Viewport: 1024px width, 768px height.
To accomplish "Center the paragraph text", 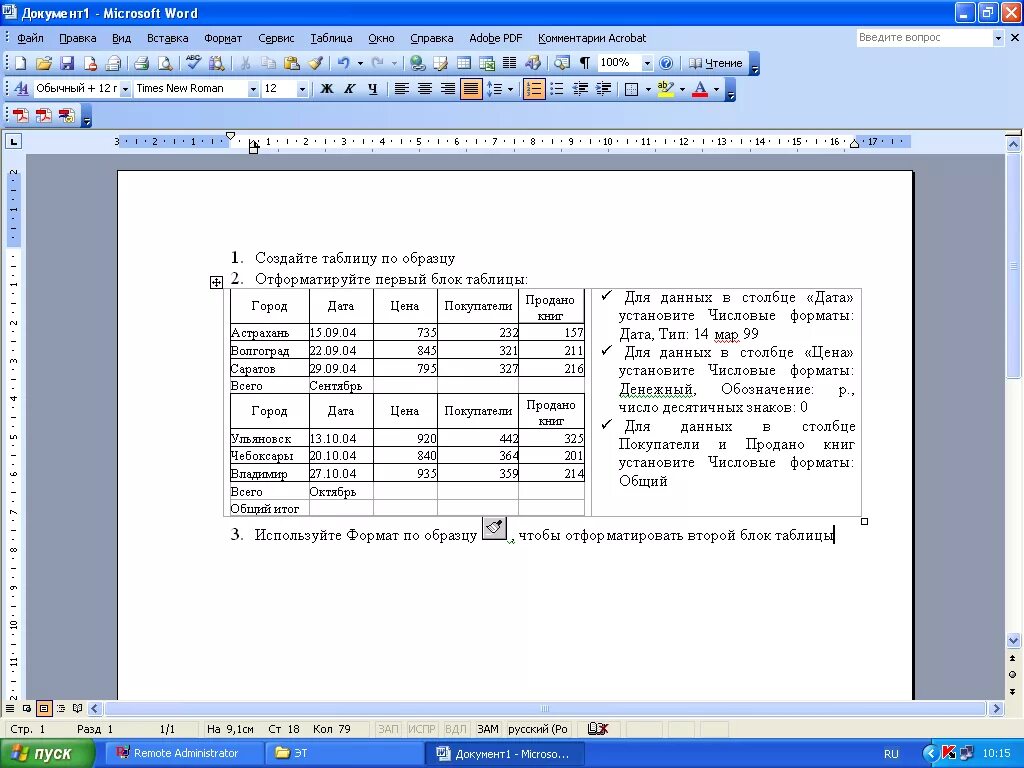I will coord(424,89).
